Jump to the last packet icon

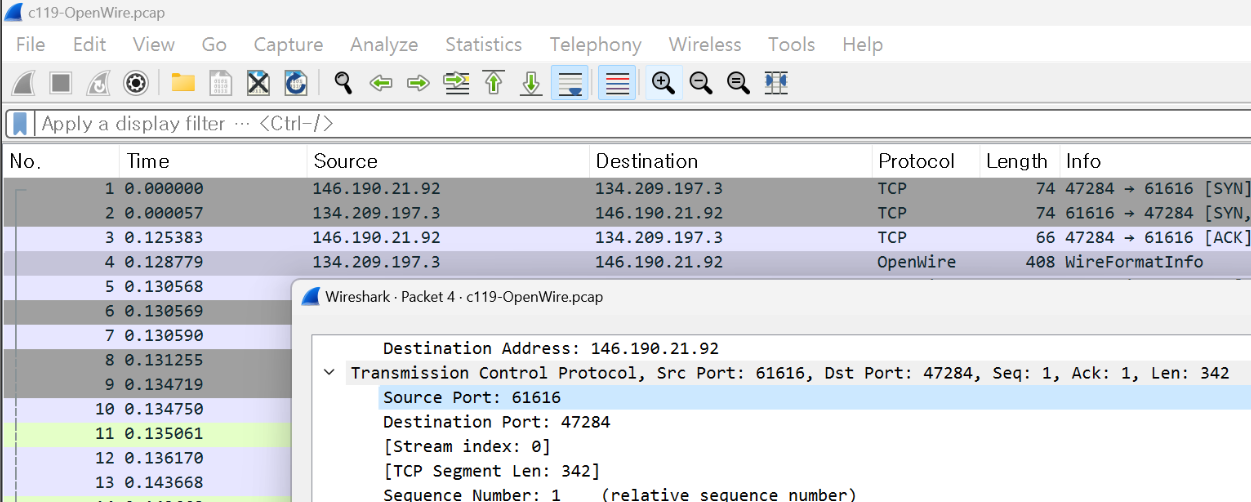(x=531, y=83)
